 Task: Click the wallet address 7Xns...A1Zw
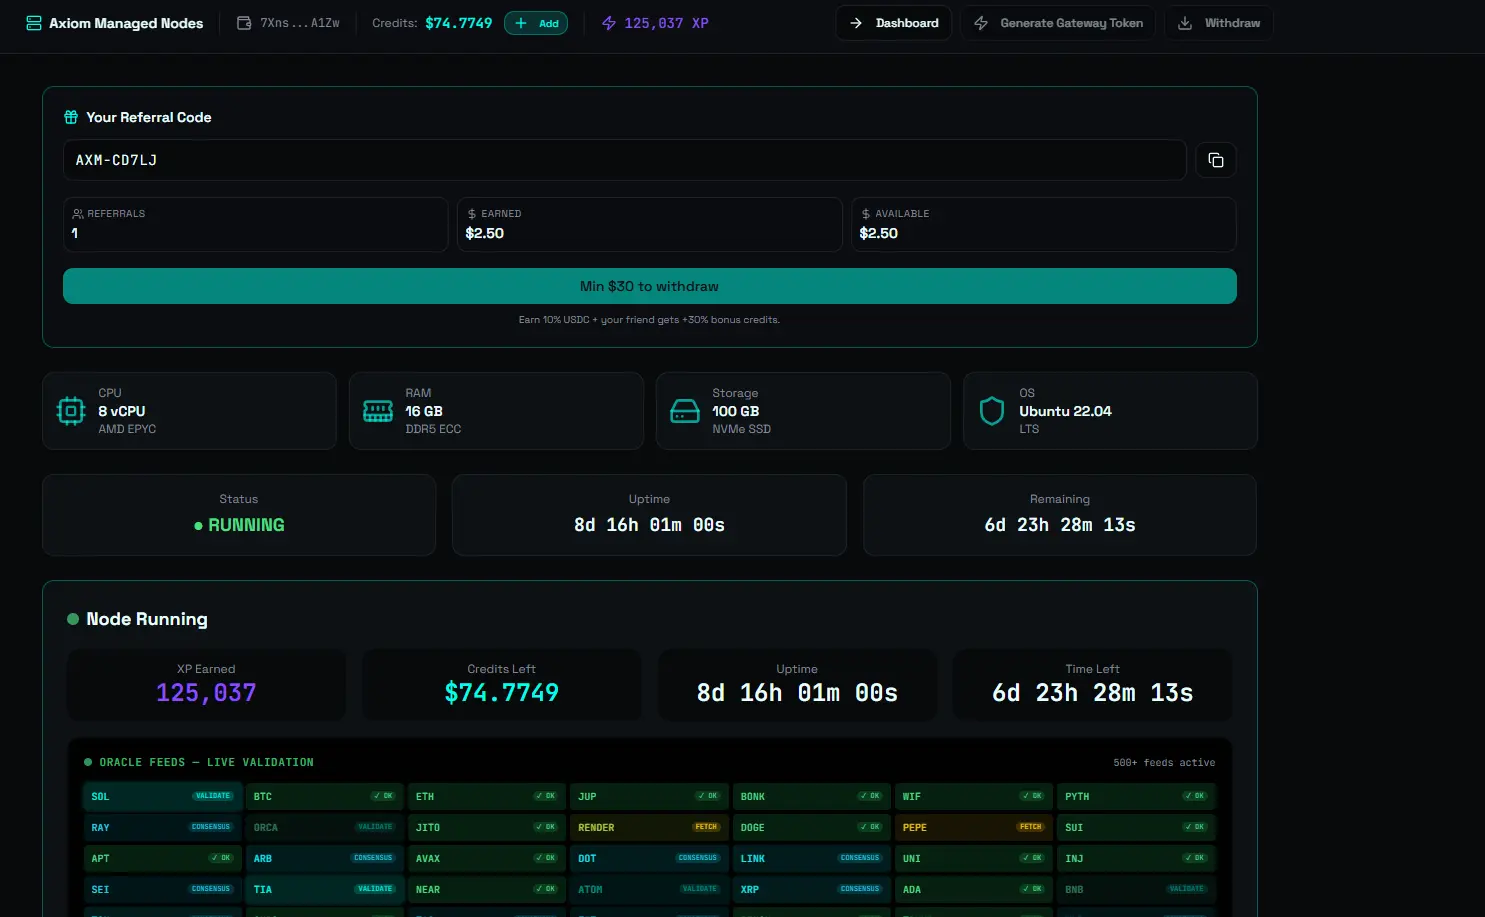(300, 23)
